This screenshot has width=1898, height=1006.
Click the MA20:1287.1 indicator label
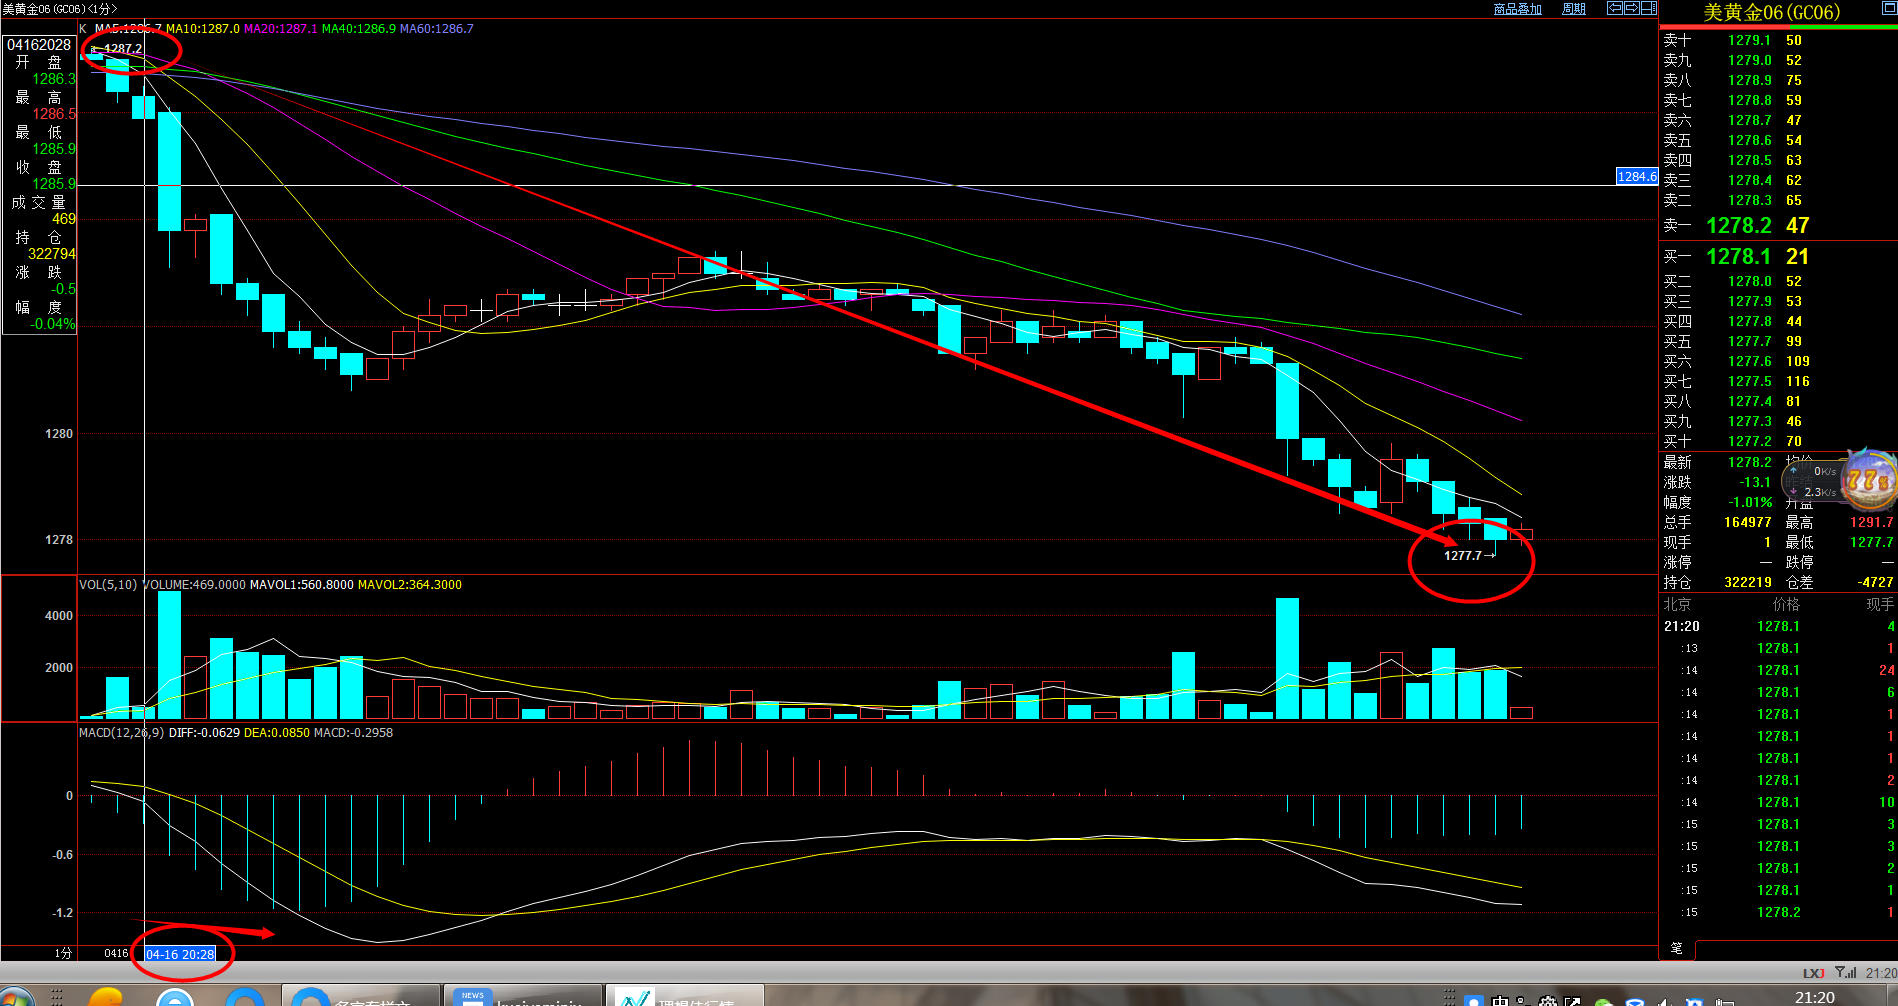tap(280, 29)
